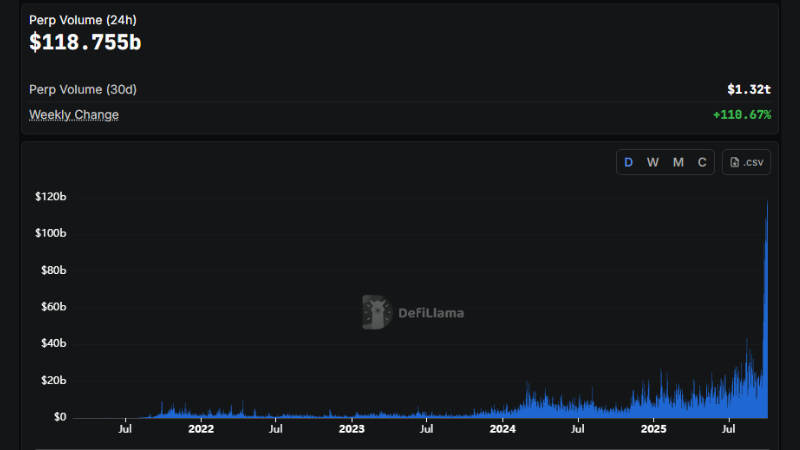800x450 pixels.
Task: Click the $0 y-axis baseline label
Action: (58, 417)
